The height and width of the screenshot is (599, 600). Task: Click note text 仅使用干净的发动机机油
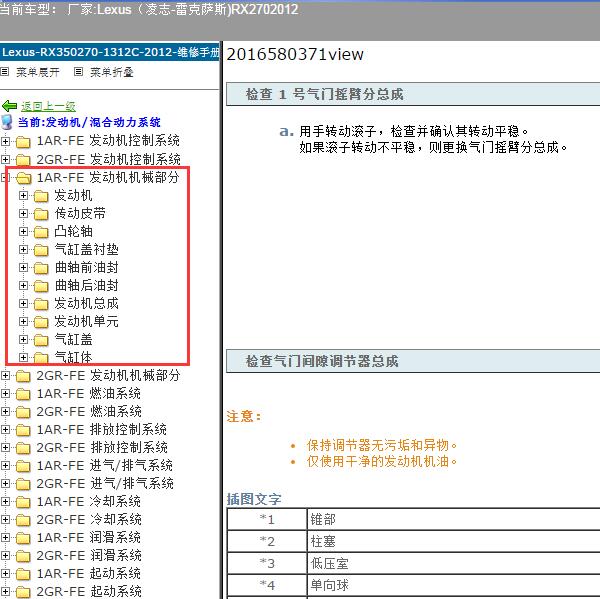[382, 462]
